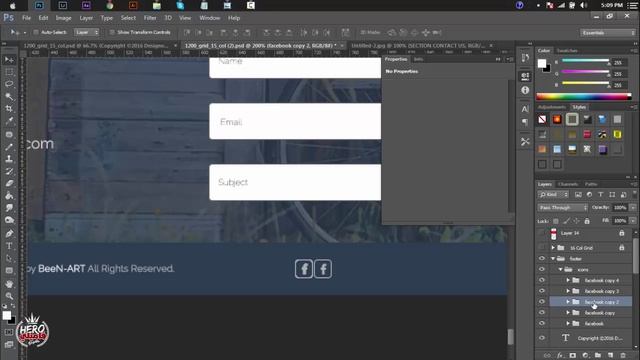Select the Brush tool
Screen dimensions: 640x360
9,147
